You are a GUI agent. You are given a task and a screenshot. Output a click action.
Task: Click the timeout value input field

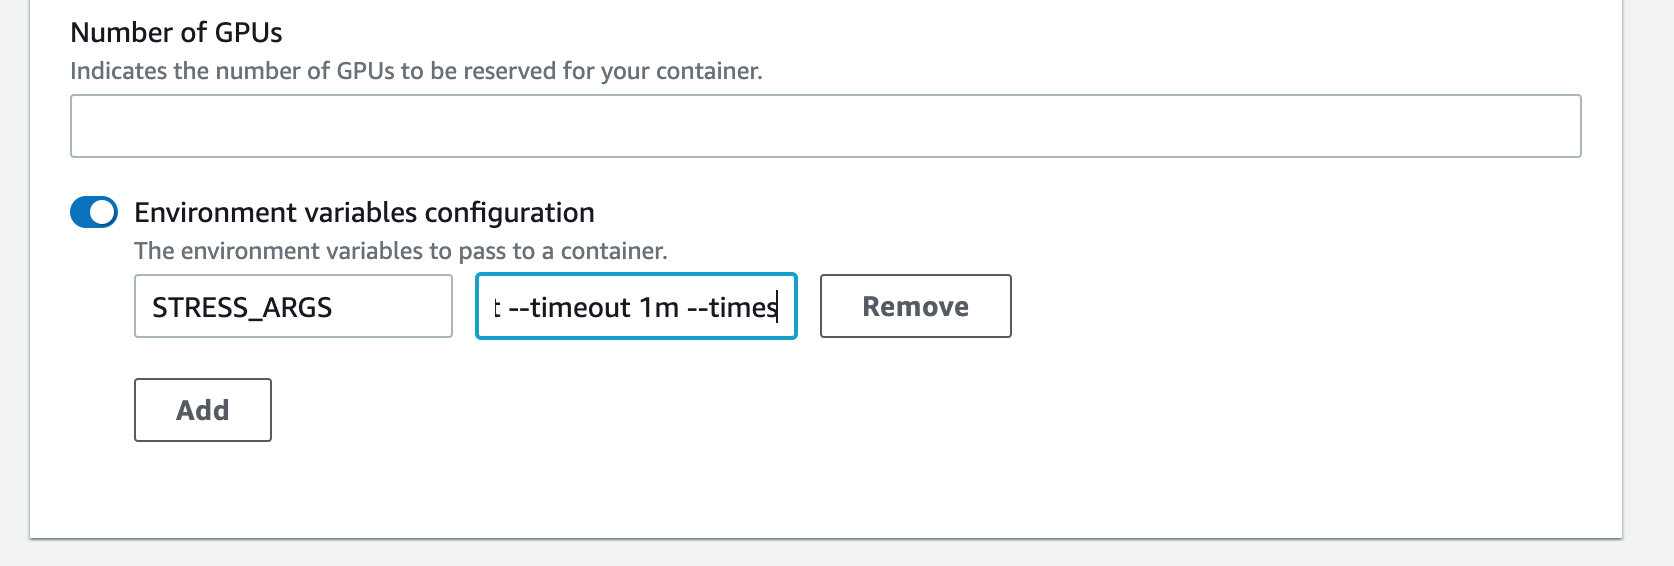[x=636, y=306]
